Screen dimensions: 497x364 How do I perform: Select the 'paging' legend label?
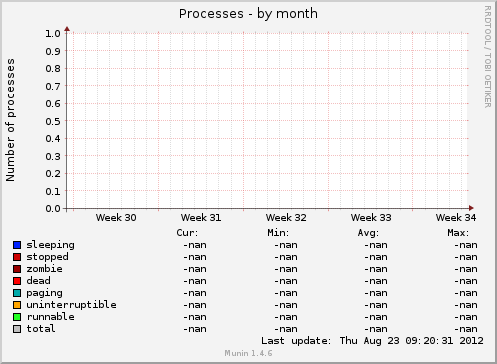point(44,293)
